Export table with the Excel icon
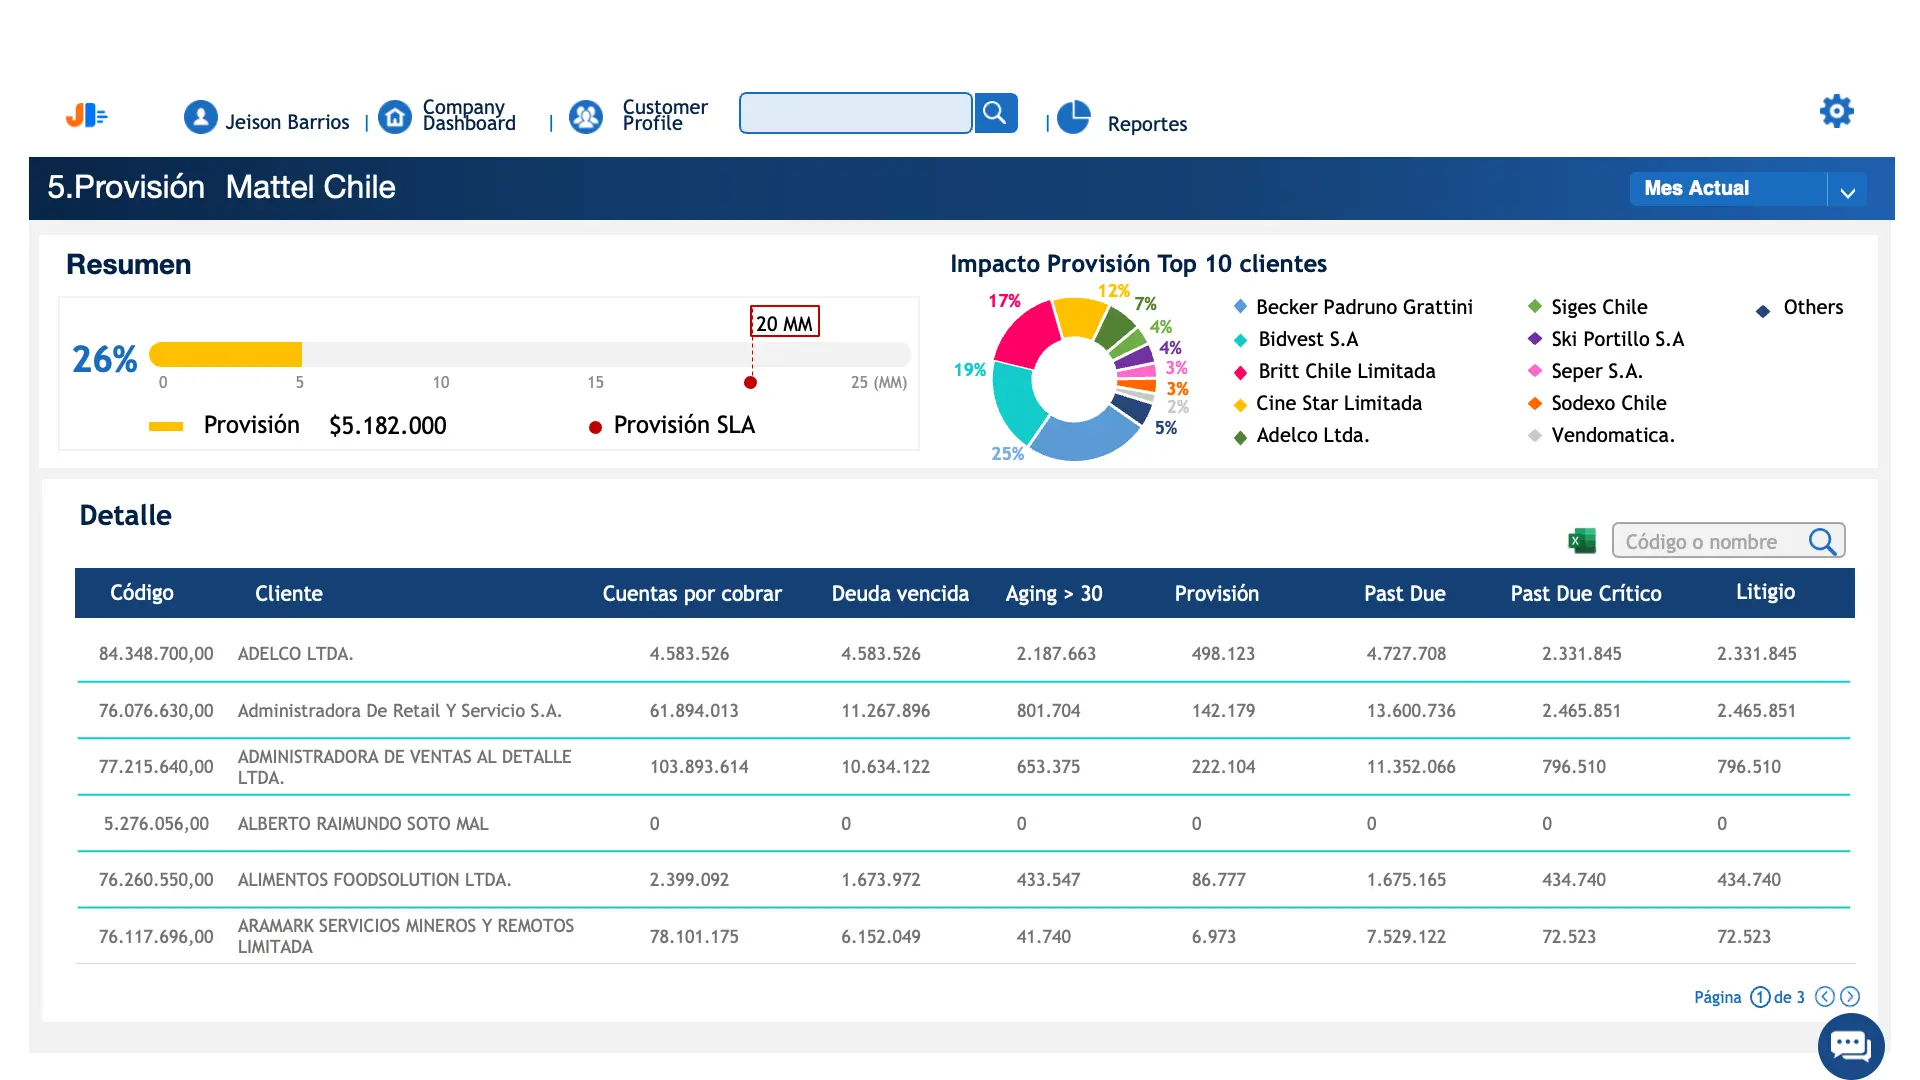This screenshot has height=1080, width=1920. (1581, 541)
